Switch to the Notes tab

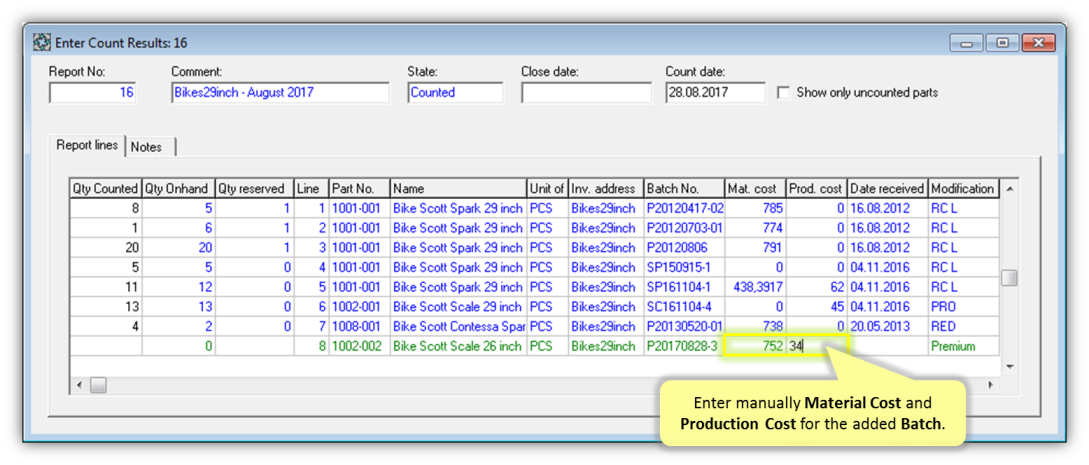click(147, 147)
